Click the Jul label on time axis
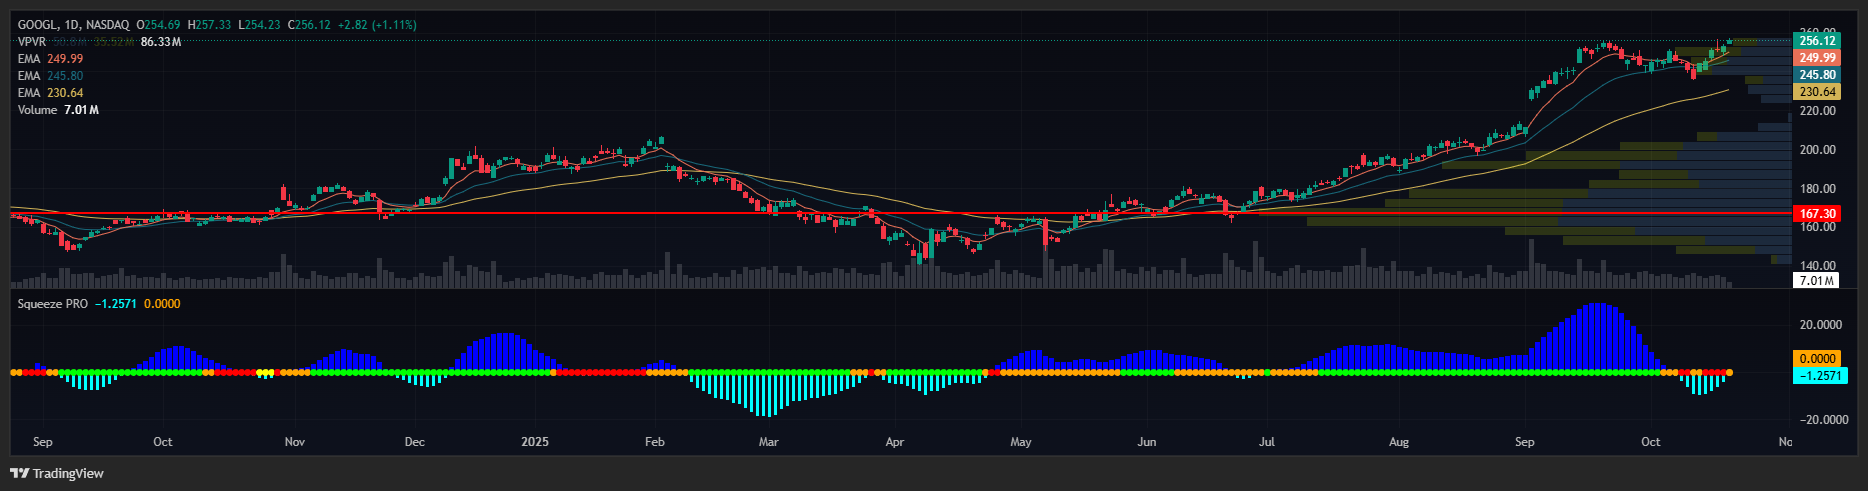Screen dimensions: 1868x491 (x=1267, y=442)
